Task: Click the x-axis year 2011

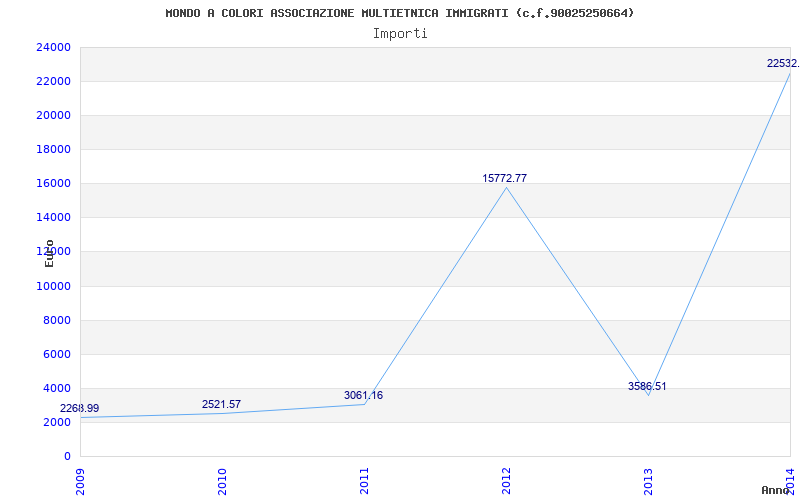Action: 364,481
